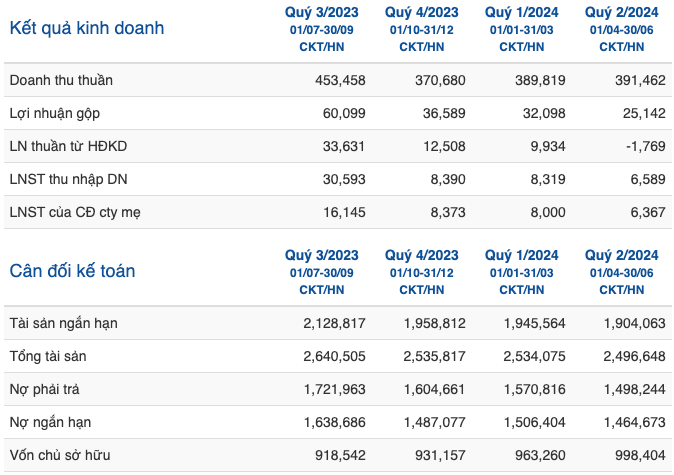
Task: Click the Tài sản ngắn hạn row label
Action: (x=64, y=323)
